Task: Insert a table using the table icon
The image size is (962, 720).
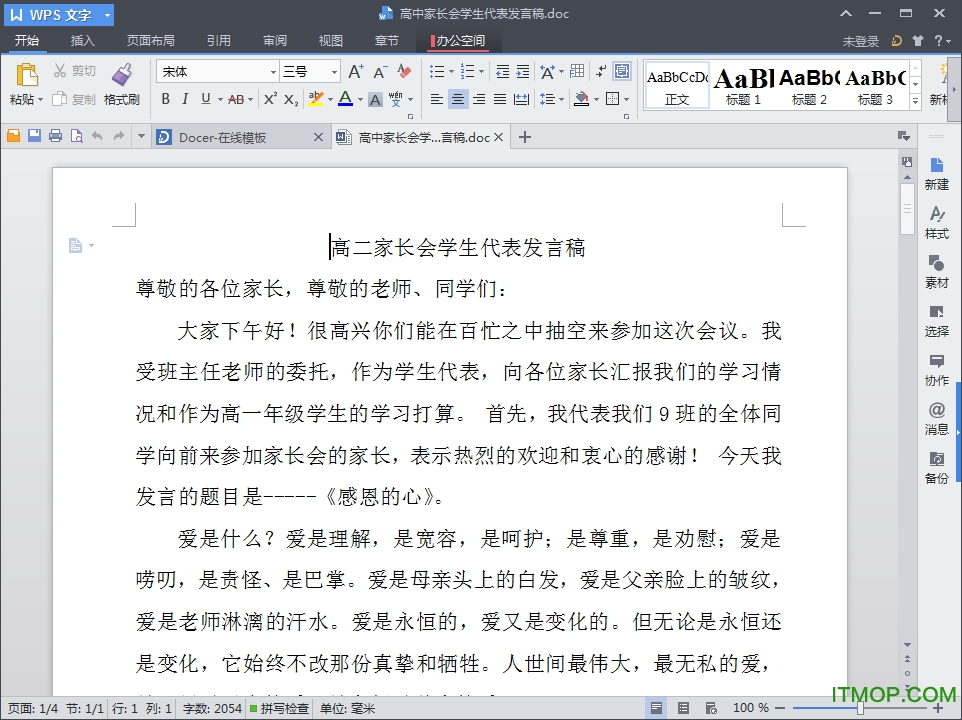Action: click(576, 72)
